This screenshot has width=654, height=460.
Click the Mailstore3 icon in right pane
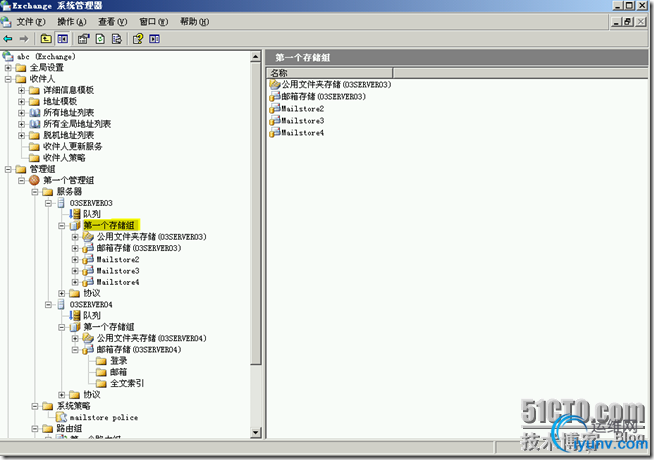(x=274, y=121)
